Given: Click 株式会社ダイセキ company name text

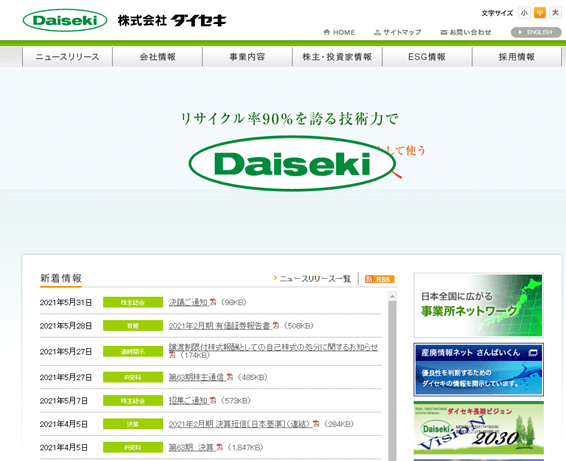Looking at the screenshot, I should pos(172,21).
